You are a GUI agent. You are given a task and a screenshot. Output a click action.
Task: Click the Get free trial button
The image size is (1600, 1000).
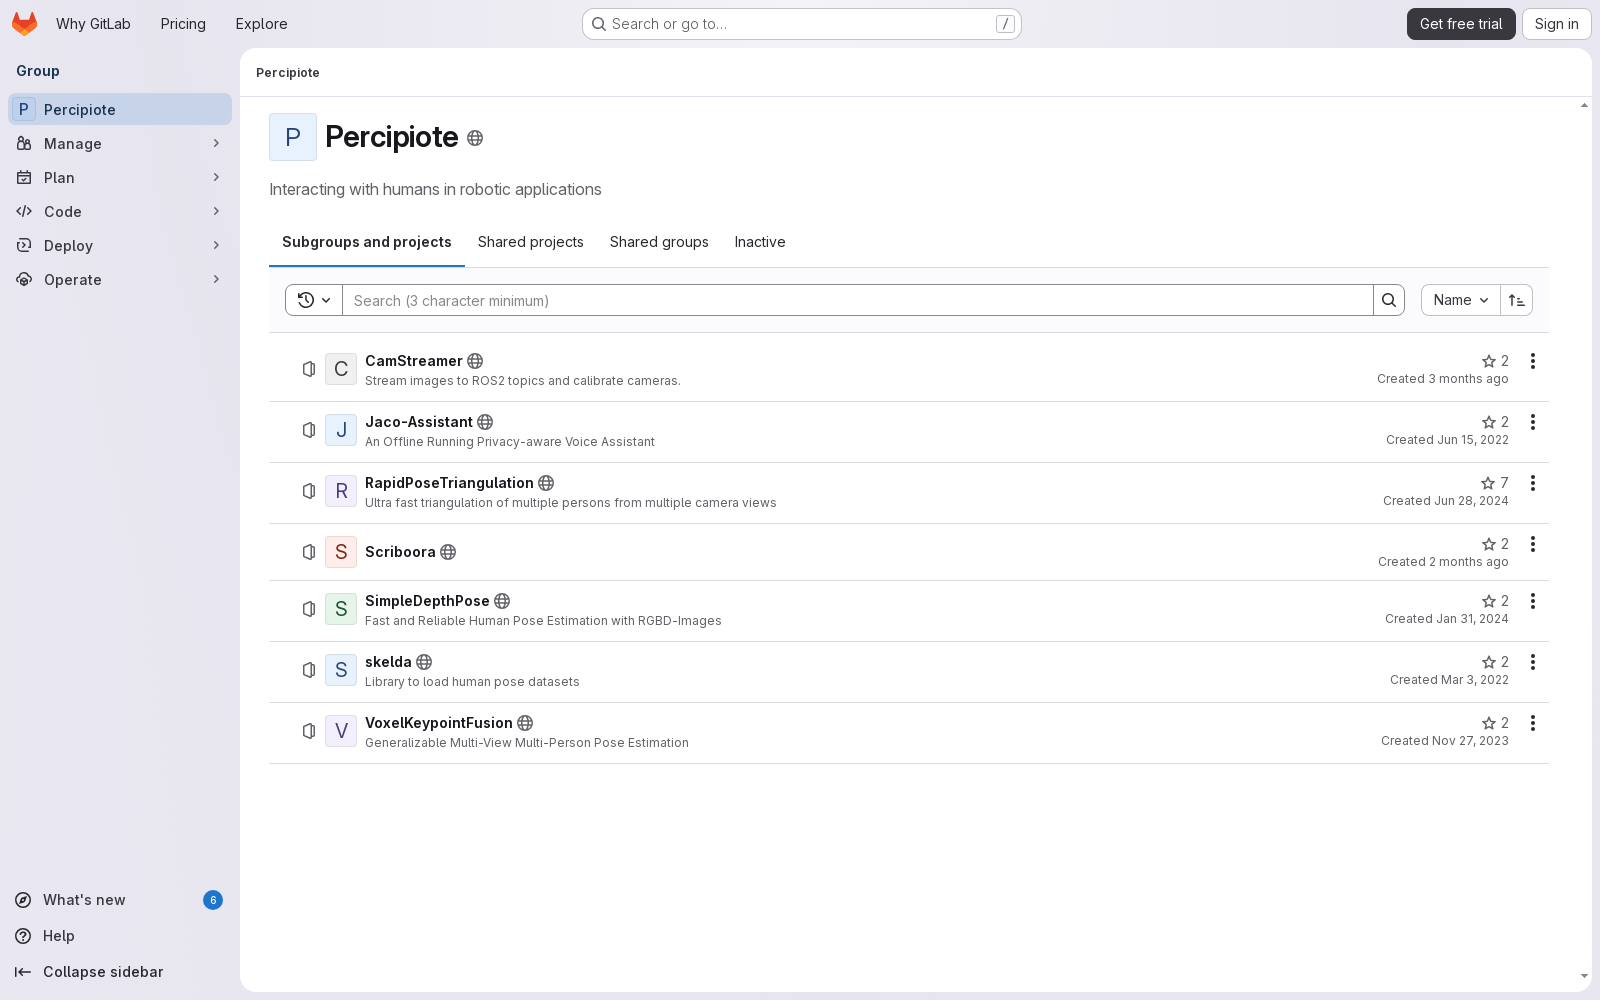pos(1461,24)
